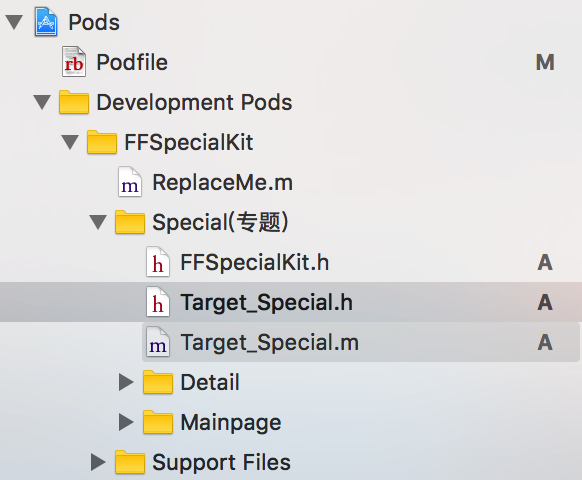
Task: Expand the Detail folder
Action: click(126, 382)
